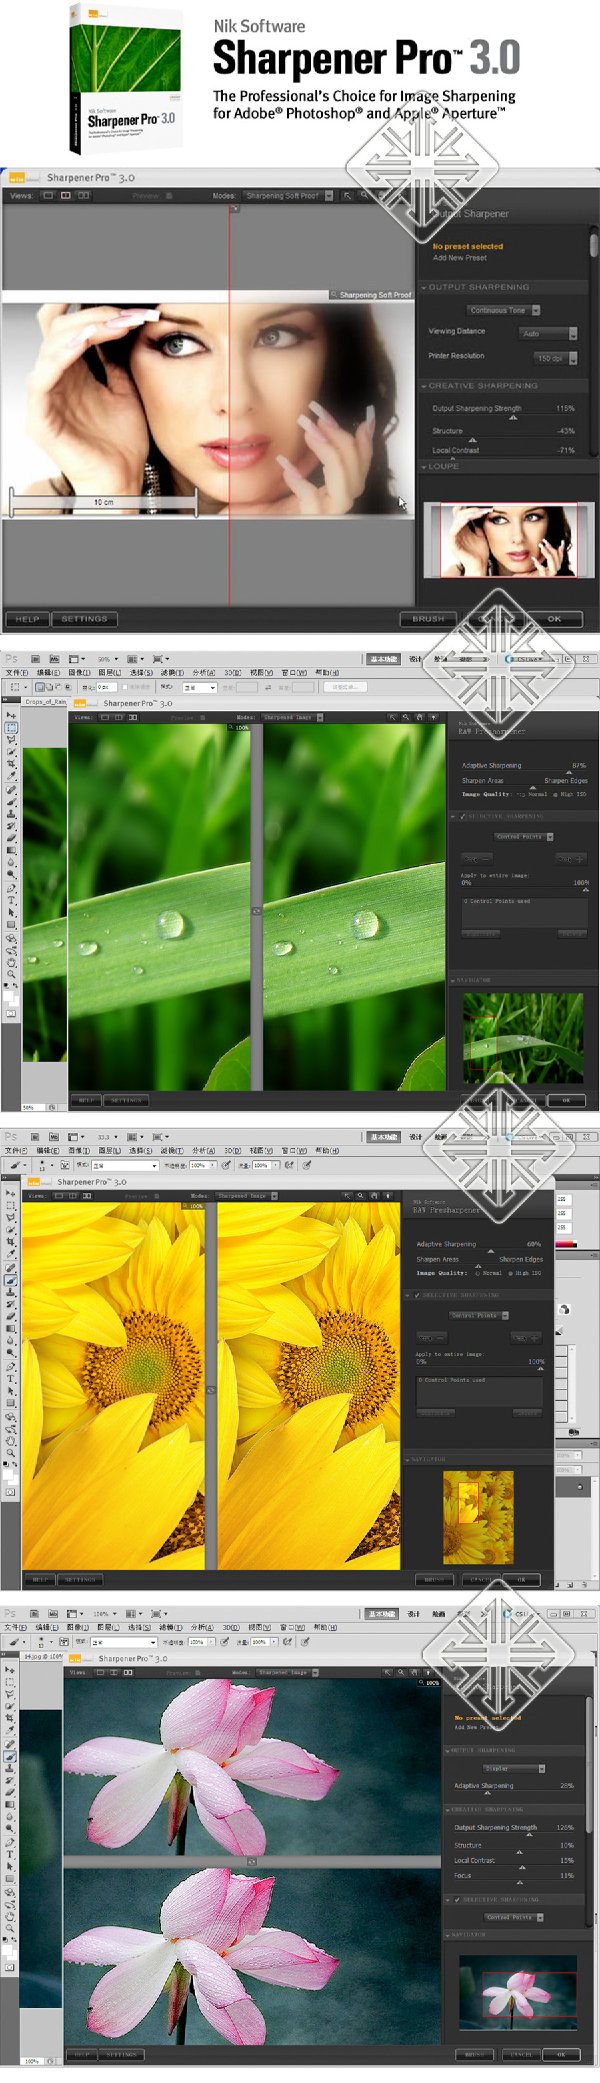Toggle Preview checkbox in leaf Sharpener window
The image size is (600, 2083).
203,717
